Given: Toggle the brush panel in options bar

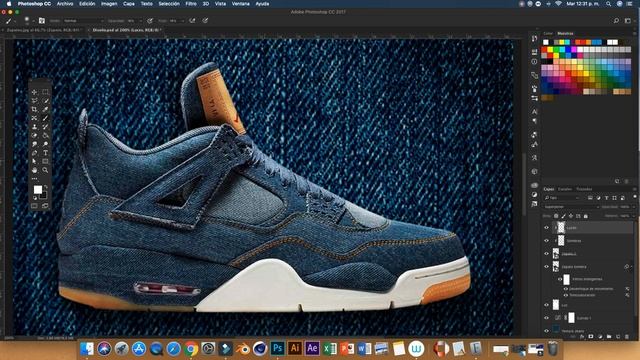Looking at the screenshot, I should [x=42, y=20].
